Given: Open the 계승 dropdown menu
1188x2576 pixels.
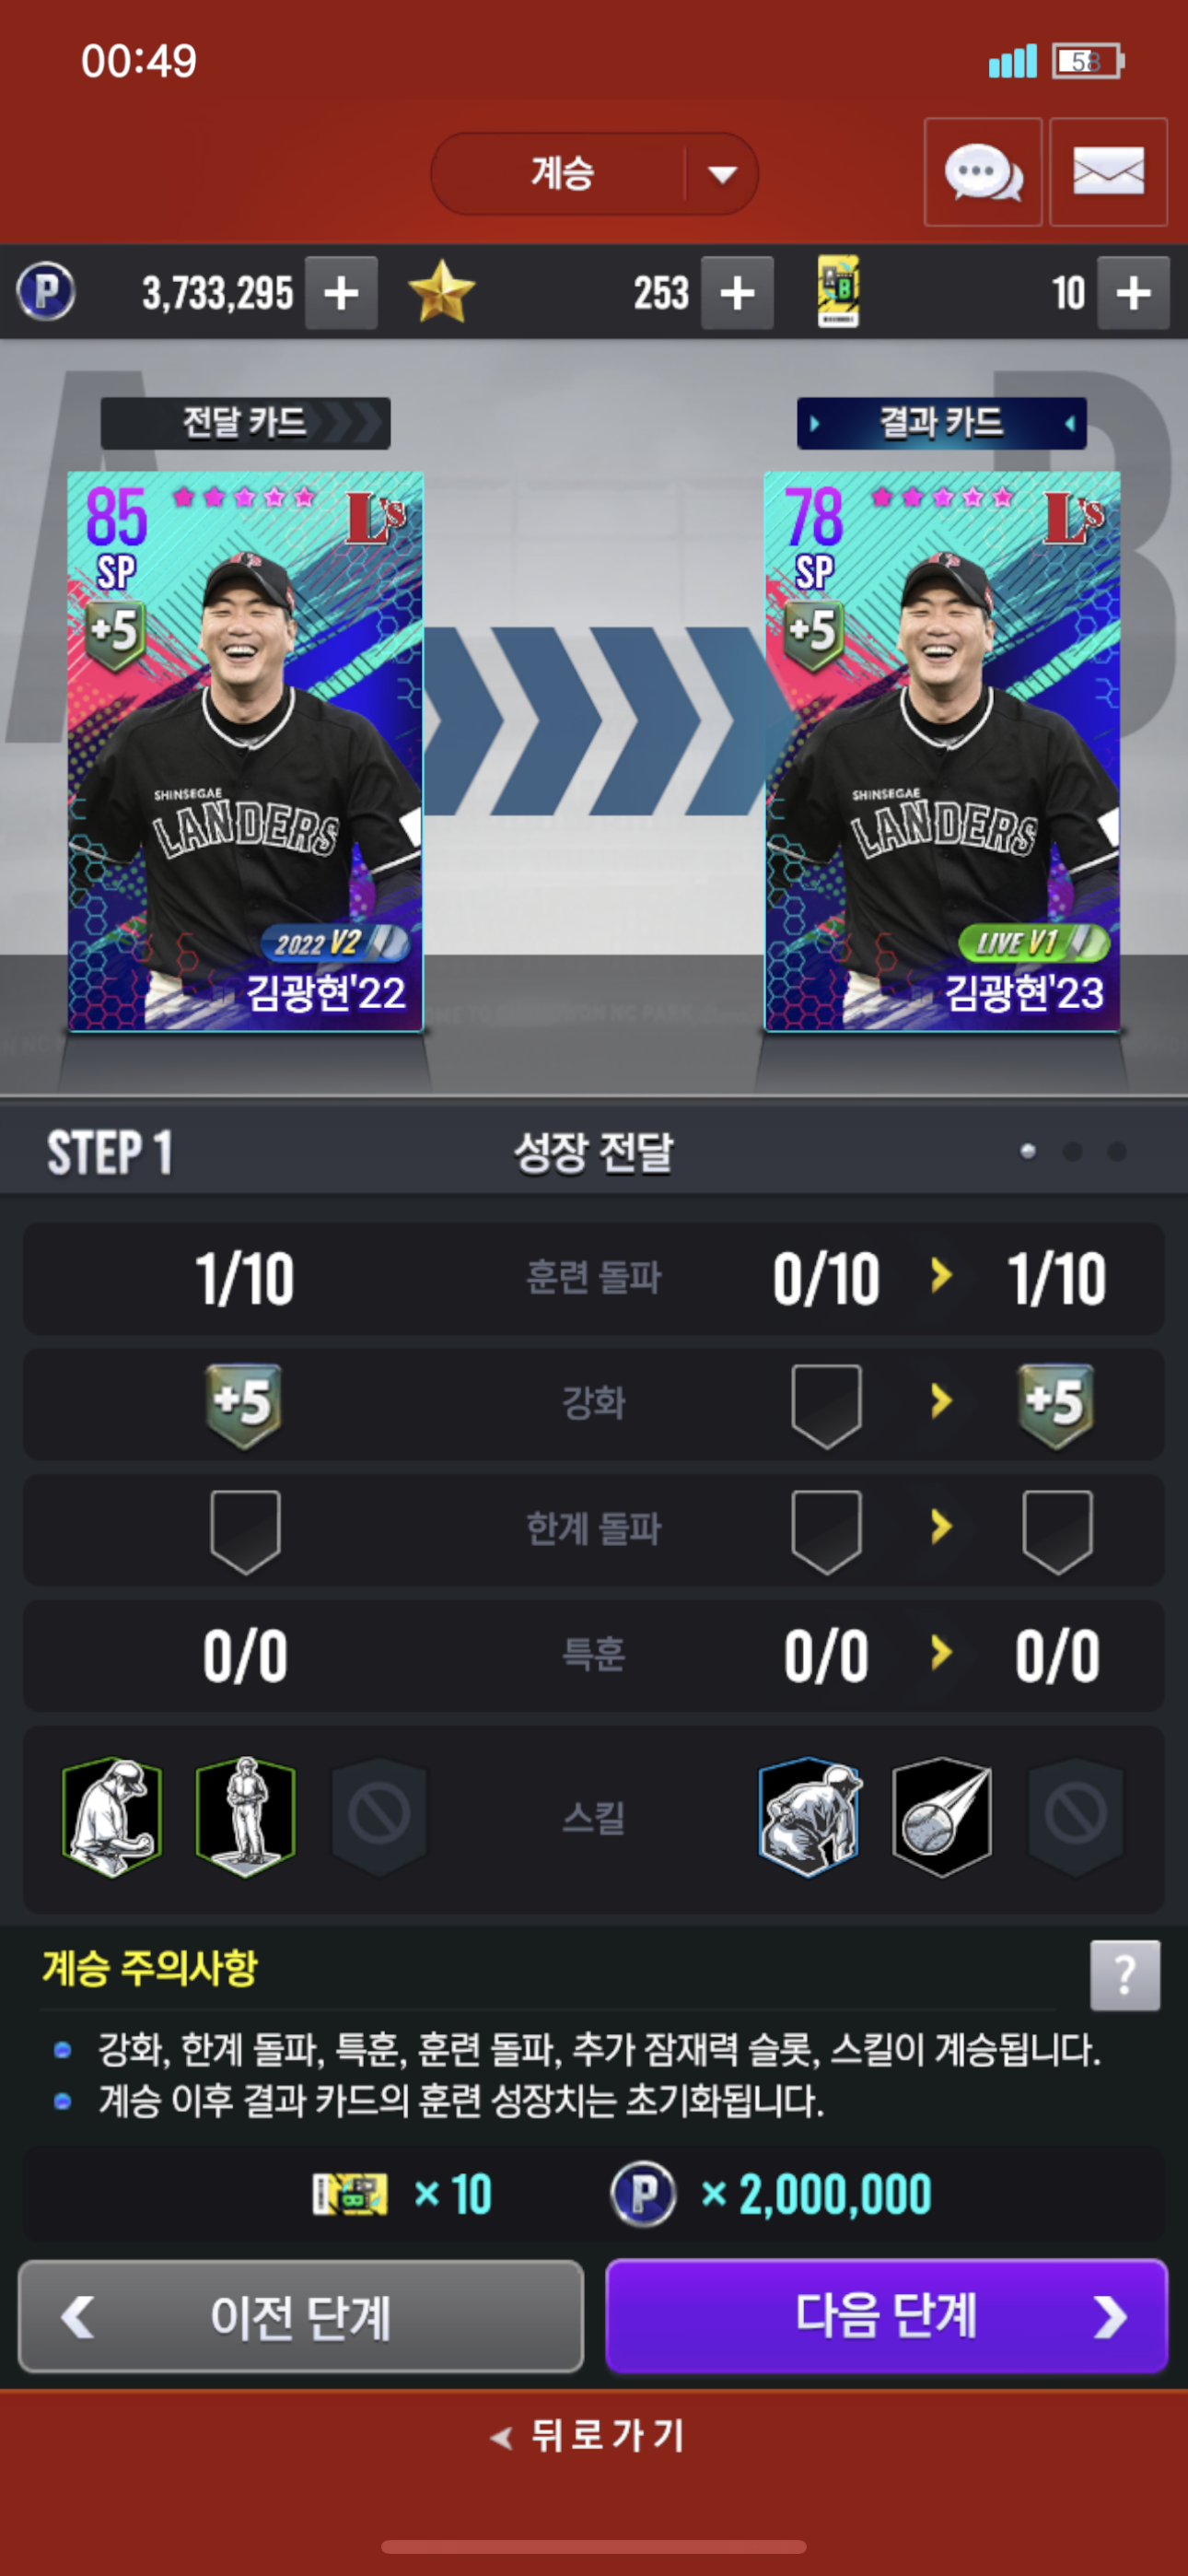Looking at the screenshot, I should [x=594, y=174].
